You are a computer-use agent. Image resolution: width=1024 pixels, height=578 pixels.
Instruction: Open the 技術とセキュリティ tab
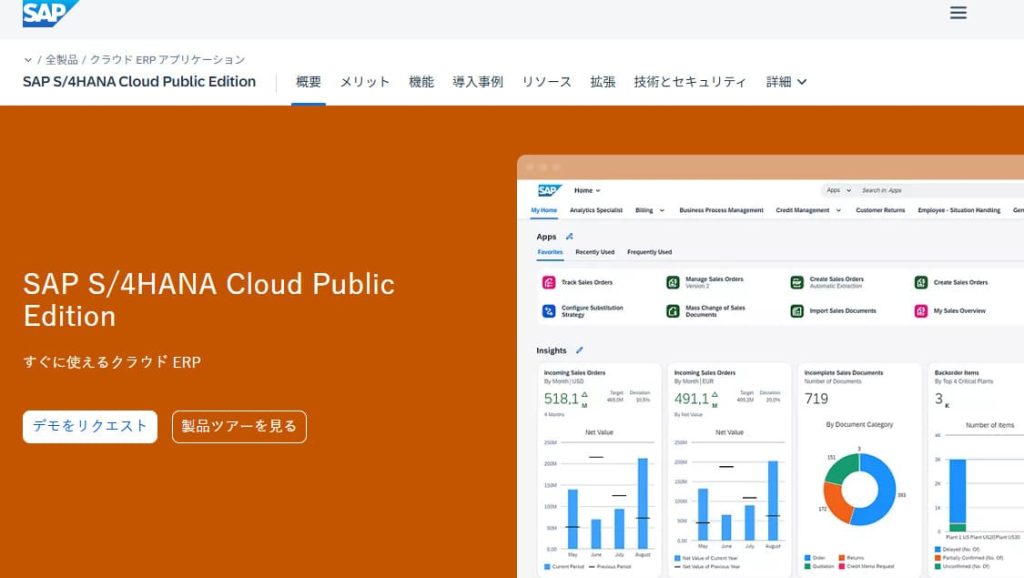point(690,82)
